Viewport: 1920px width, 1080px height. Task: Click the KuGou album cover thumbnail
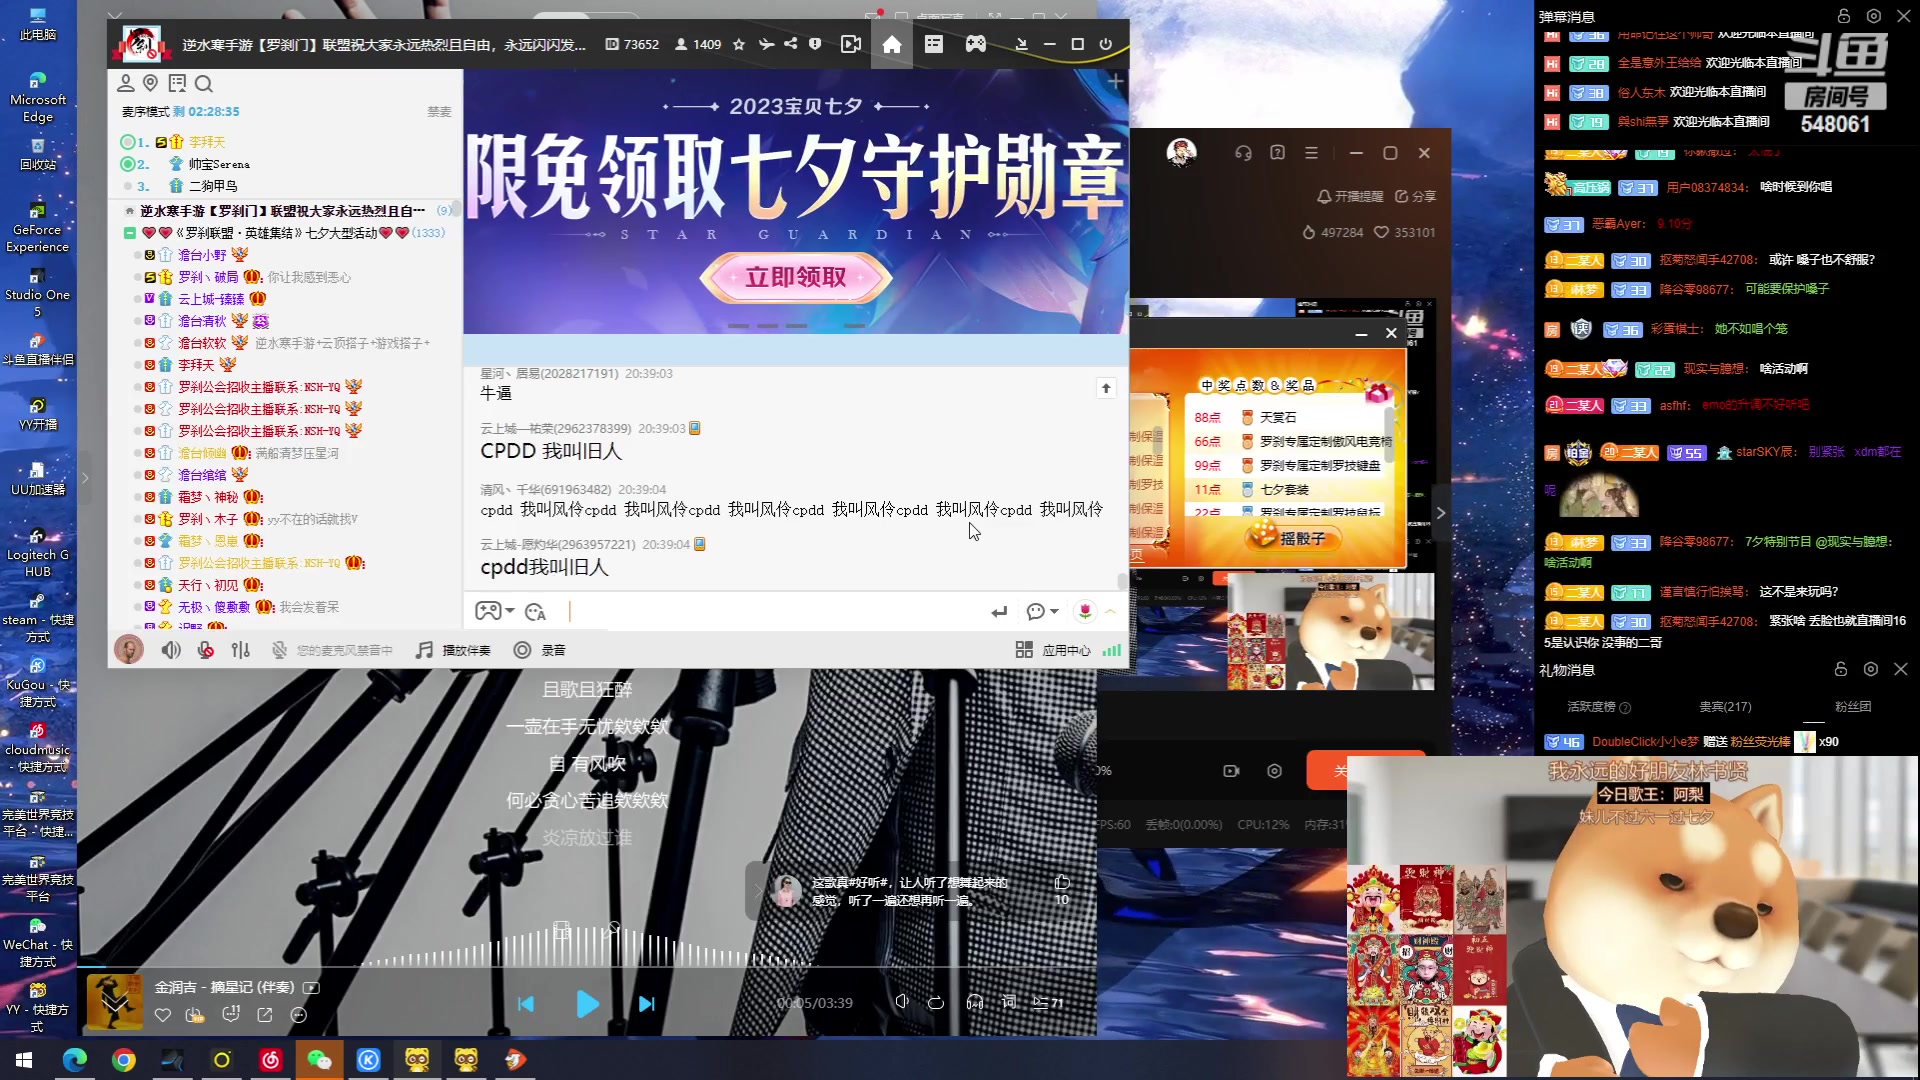(x=115, y=1002)
